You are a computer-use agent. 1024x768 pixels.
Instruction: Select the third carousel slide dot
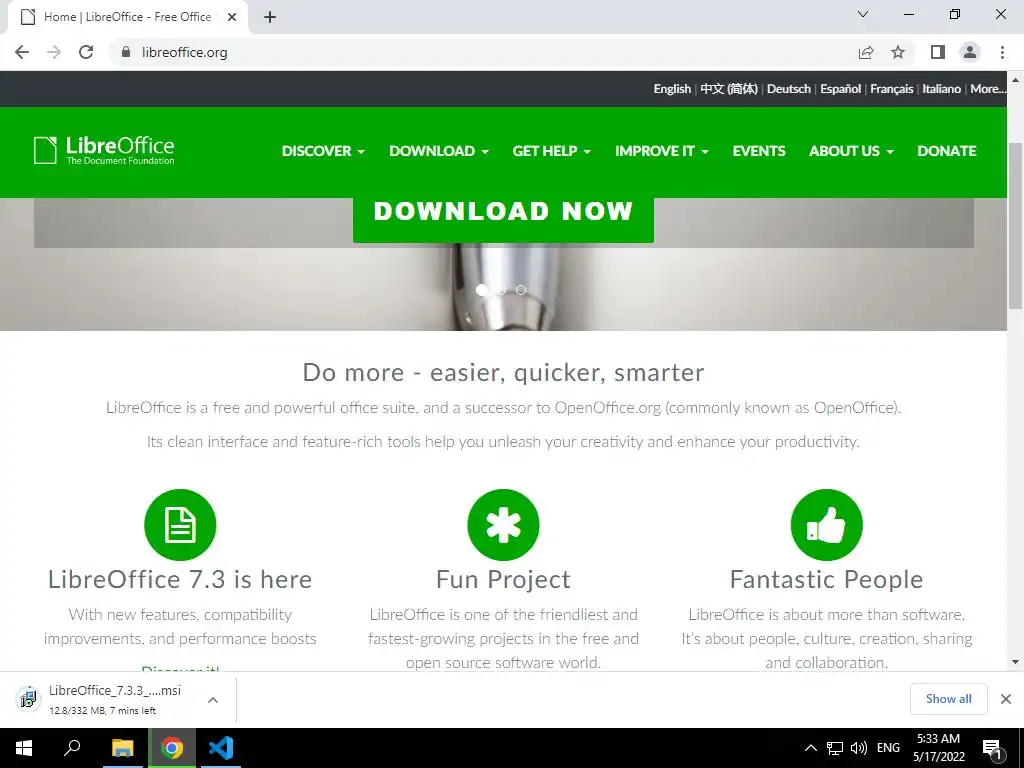click(520, 289)
